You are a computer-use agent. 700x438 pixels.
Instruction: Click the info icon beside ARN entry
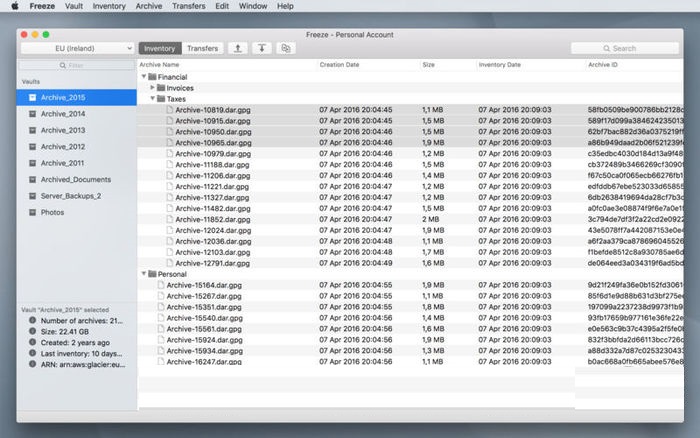pos(32,364)
